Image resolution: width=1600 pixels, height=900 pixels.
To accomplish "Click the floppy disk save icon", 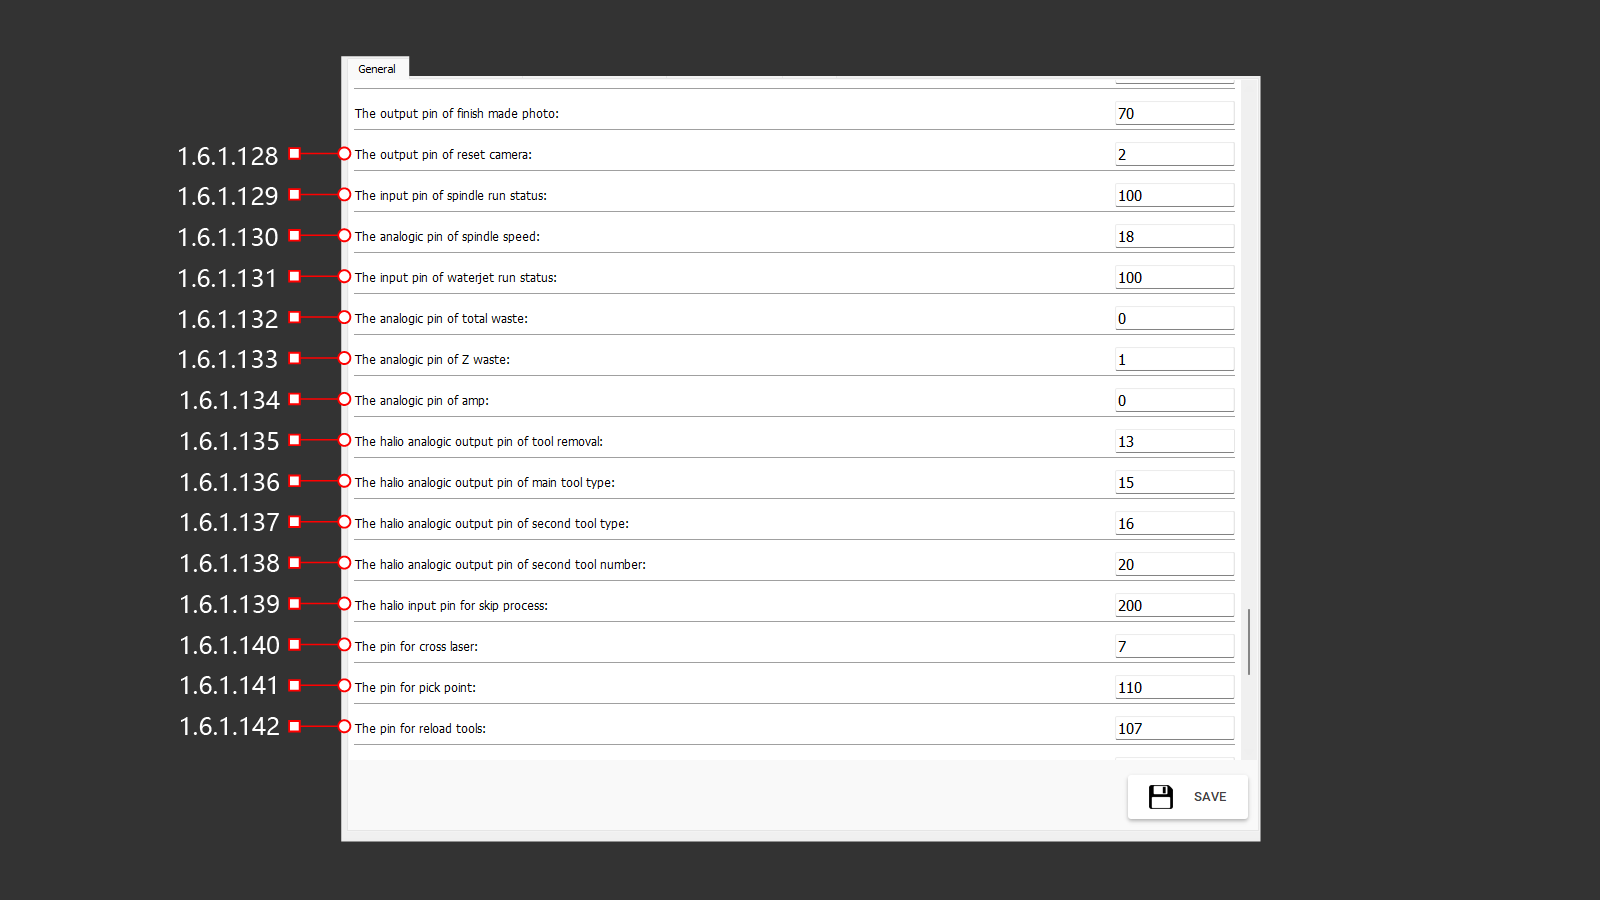I will pos(1160,797).
